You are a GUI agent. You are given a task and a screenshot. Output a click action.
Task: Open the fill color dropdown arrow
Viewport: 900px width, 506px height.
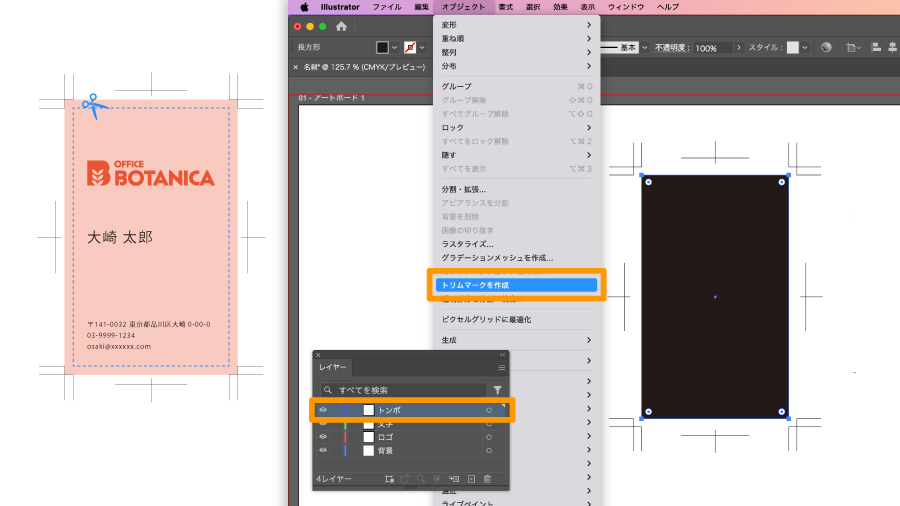[394, 48]
